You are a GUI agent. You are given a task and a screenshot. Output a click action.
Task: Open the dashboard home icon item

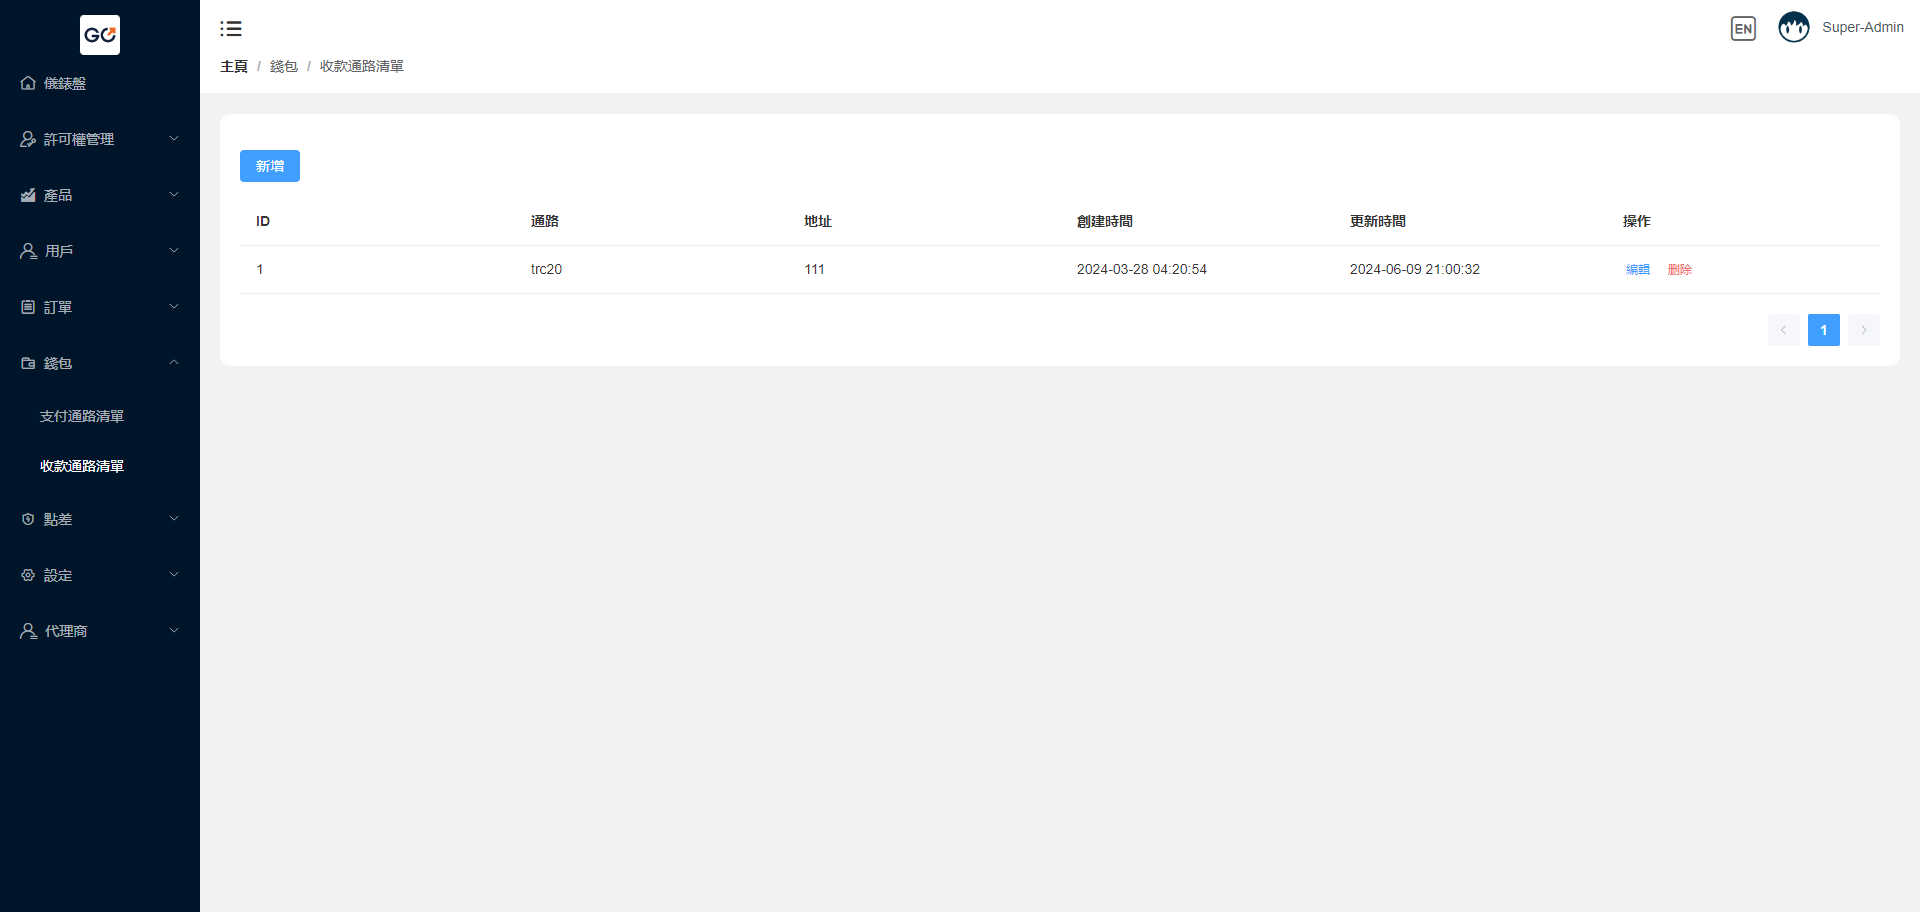click(x=28, y=83)
